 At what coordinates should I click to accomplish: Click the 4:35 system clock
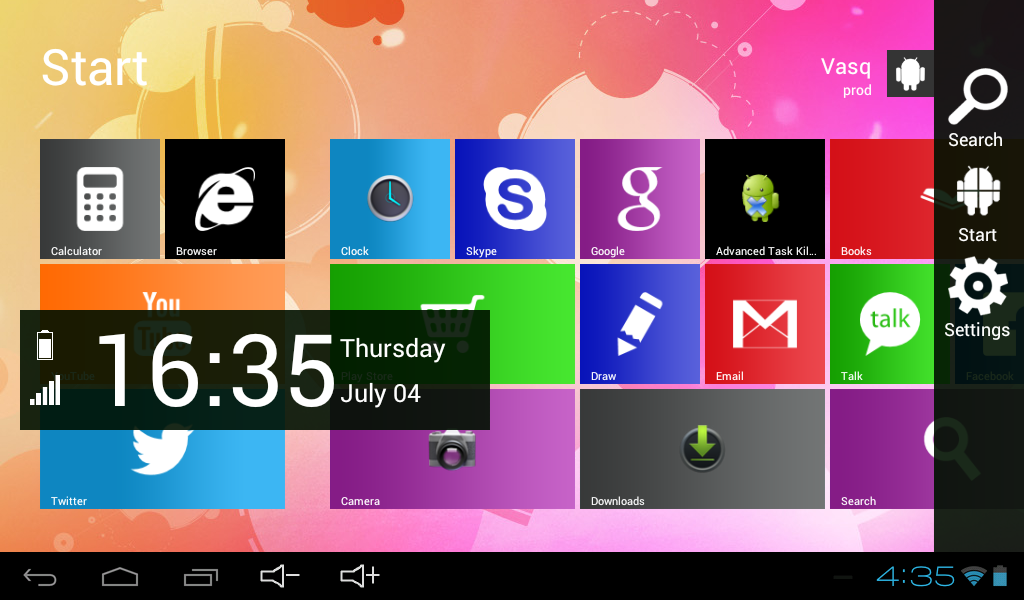point(916,576)
